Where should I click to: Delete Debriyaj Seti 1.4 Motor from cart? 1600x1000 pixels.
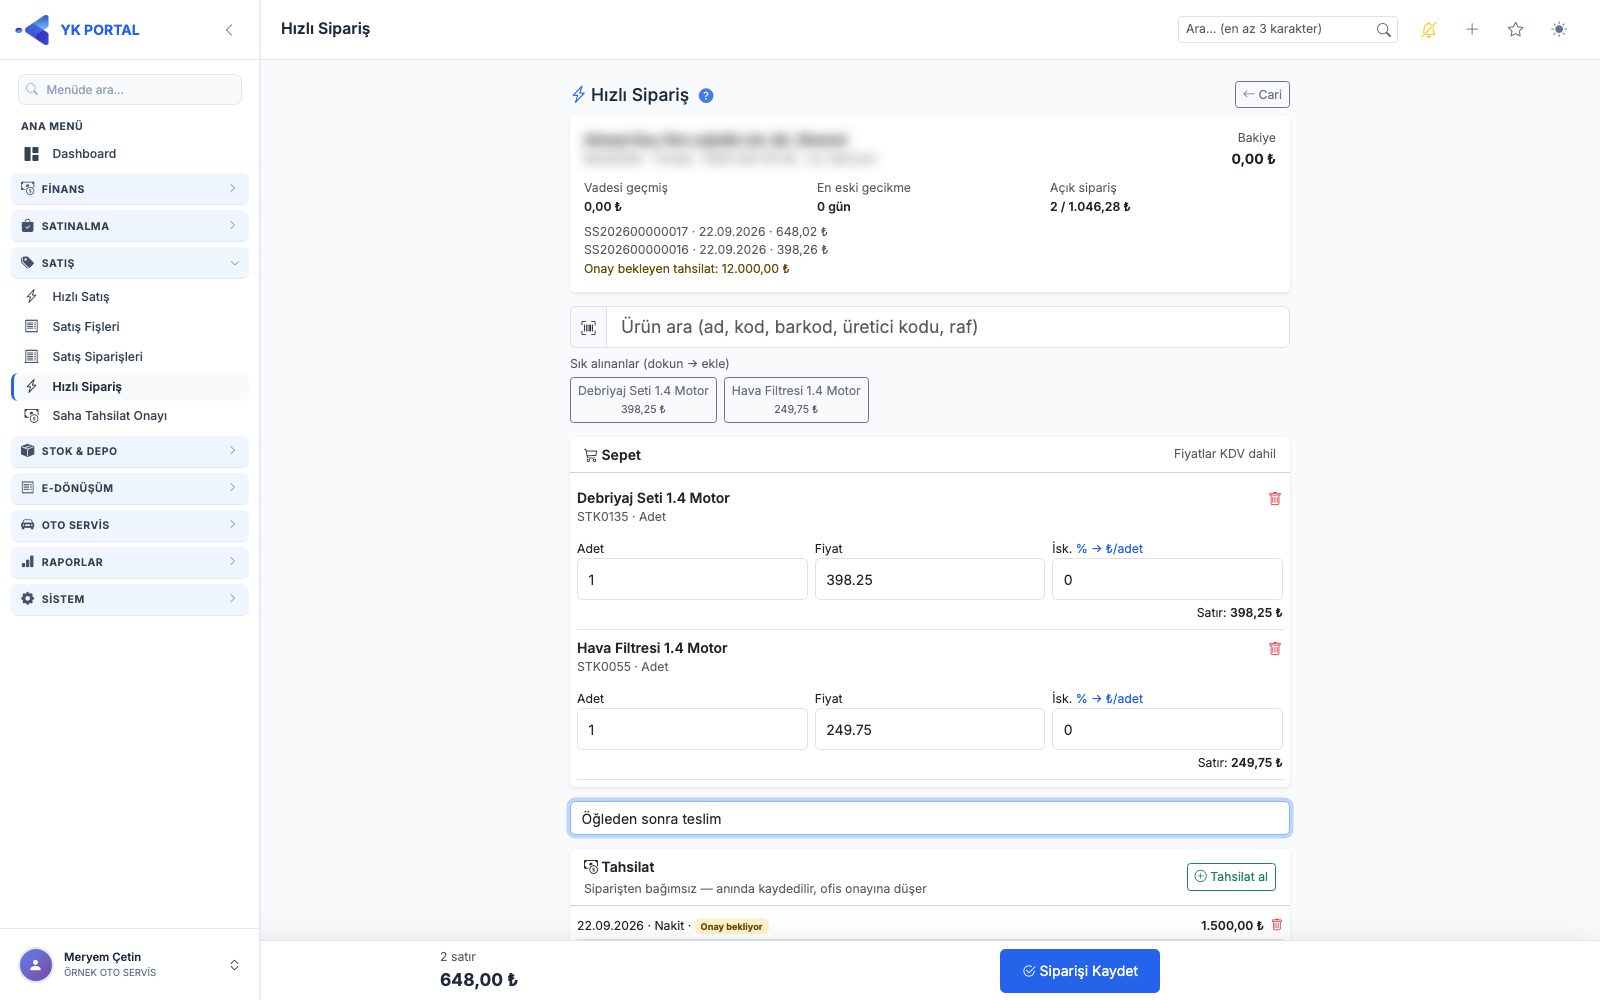(1274, 498)
